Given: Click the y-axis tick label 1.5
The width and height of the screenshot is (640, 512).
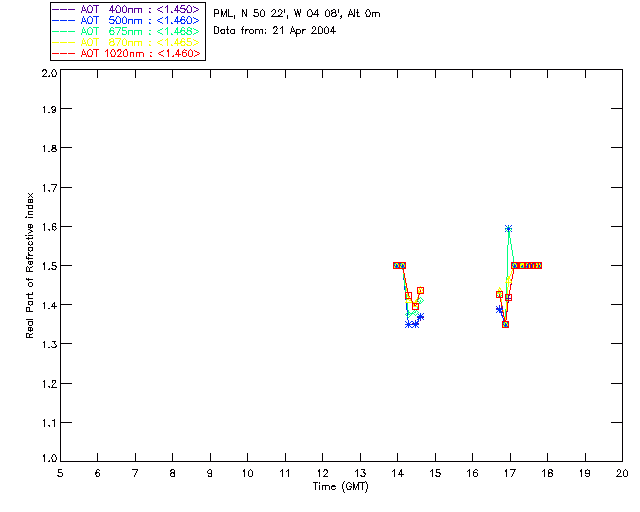Looking at the screenshot, I should [x=49, y=266].
